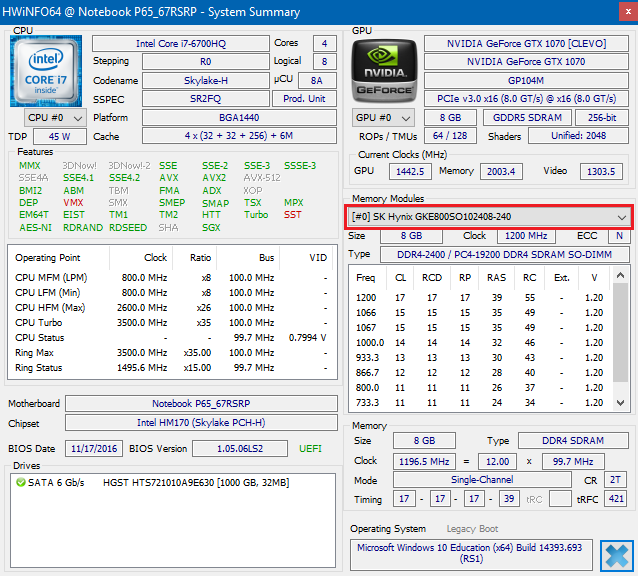Click the BIOS date 11/17/2016 field
The image size is (638, 576).
tap(94, 449)
